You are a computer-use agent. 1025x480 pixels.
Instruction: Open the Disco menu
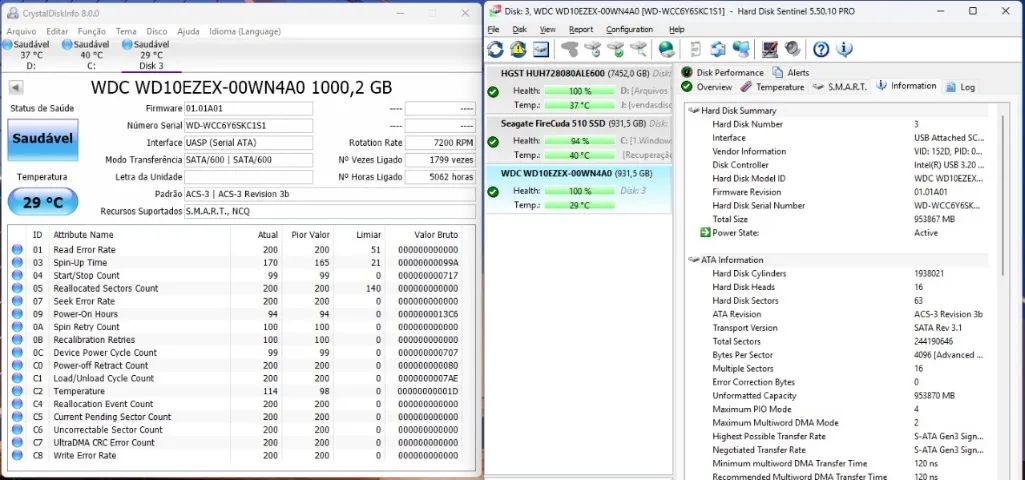coord(157,31)
